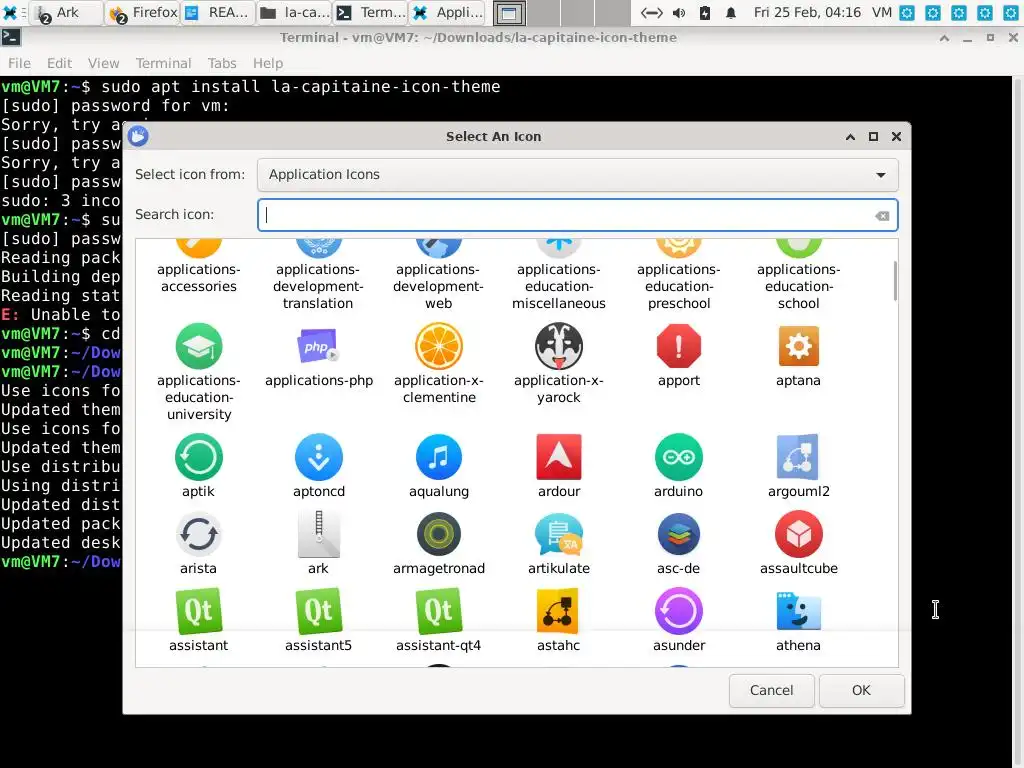The width and height of the screenshot is (1024, 768).
Task: Open the Terminal Help menu
Action: (x=268, y=63)
